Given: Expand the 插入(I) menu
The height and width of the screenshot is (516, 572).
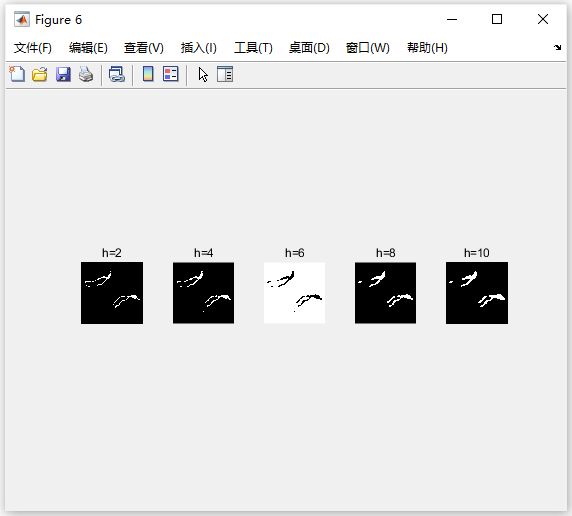Looking at the screenshot, I should click(198, 47).
